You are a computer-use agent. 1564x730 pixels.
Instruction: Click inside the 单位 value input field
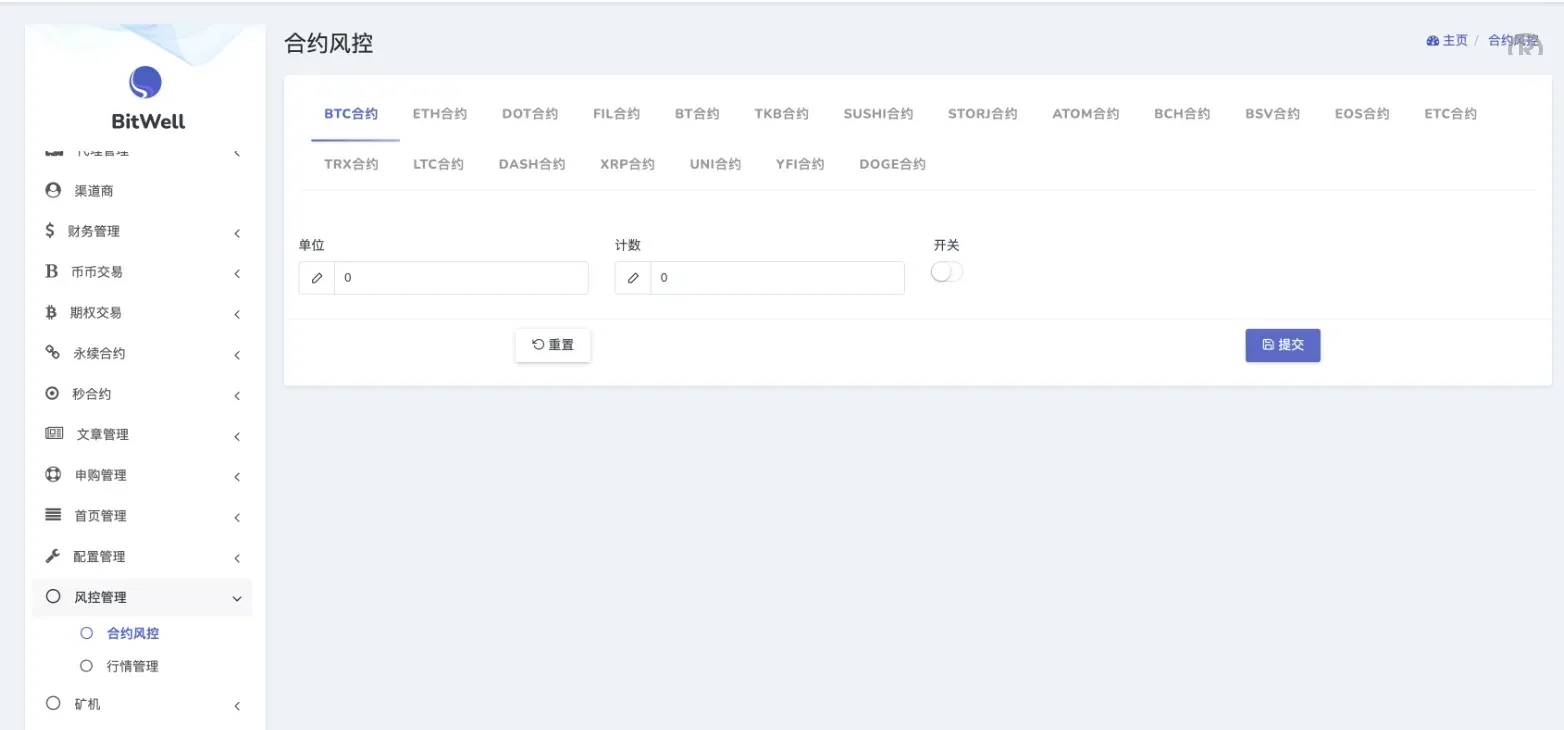tap(460, 277)
